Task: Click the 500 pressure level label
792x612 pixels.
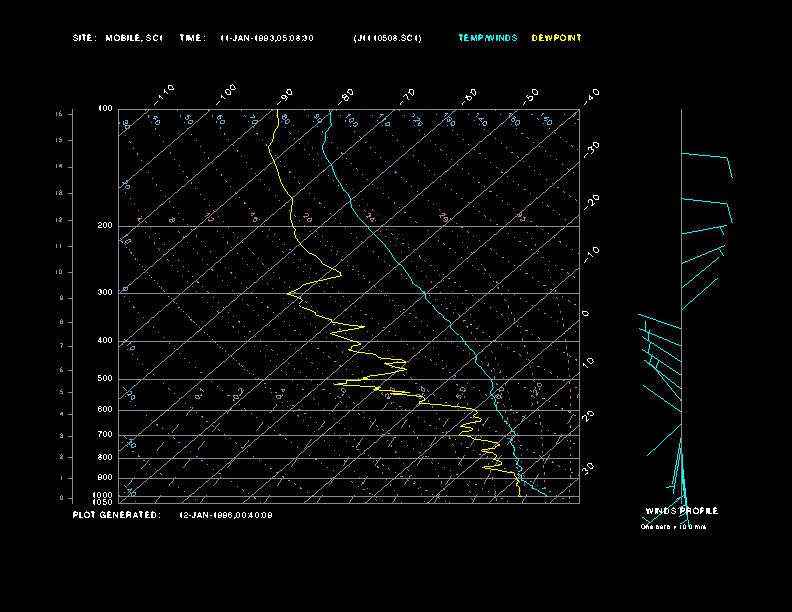Action: (105, 378)
